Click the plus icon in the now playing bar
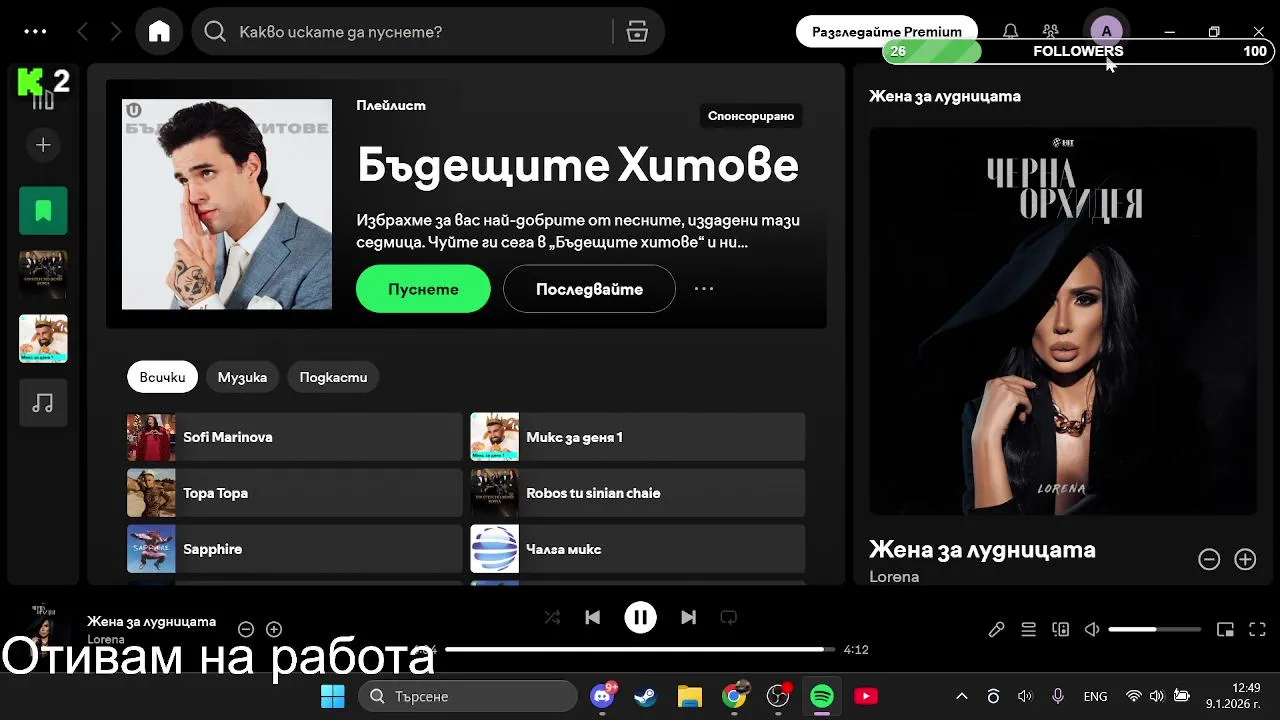Screen dimensions: 1280x720 point(274,629)
